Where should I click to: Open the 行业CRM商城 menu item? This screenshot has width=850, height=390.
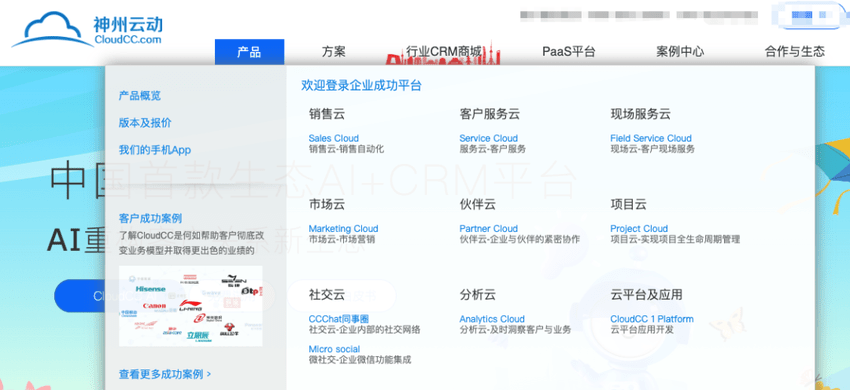coord(443,52)
